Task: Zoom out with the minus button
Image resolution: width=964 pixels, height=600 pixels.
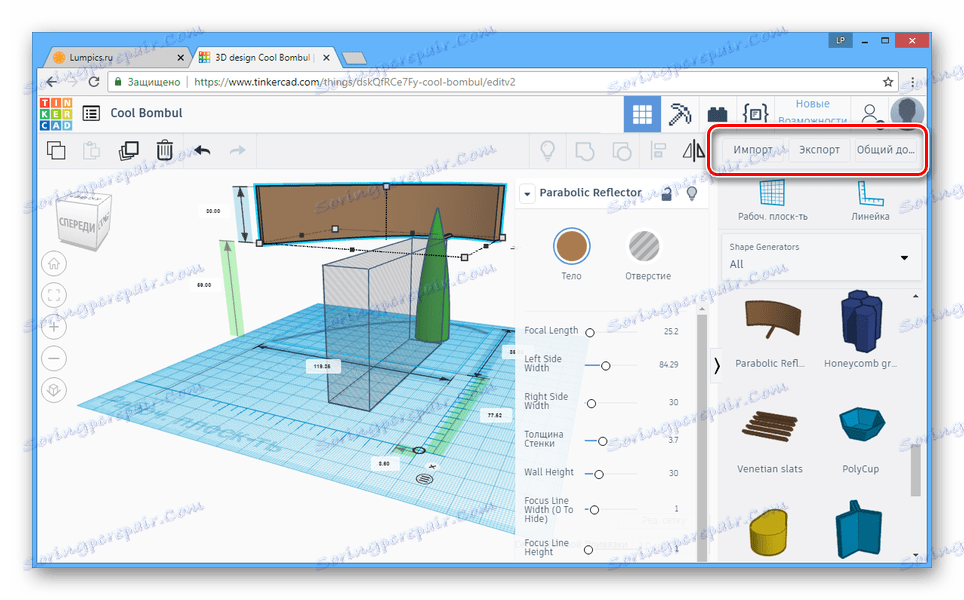Action: [54, 358]
